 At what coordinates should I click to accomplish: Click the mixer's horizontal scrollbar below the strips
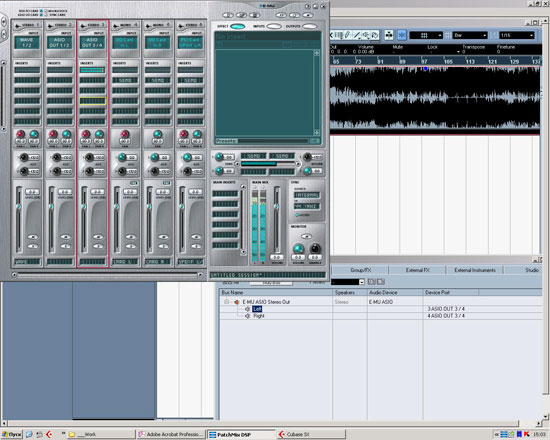click(107, 275)
